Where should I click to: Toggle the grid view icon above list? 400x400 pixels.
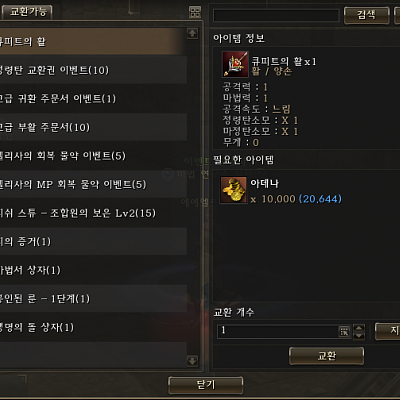click(195, 12)
